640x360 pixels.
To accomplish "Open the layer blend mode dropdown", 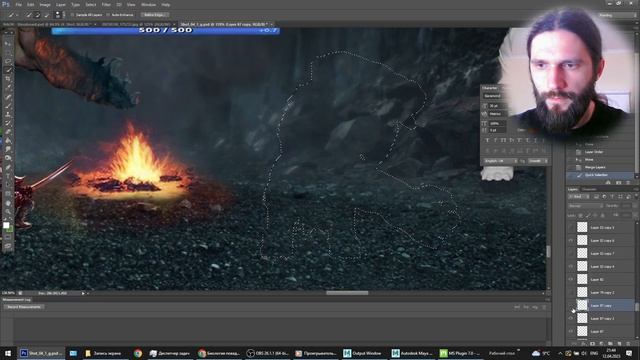I will pyautogui.click(x=585, y=206).
